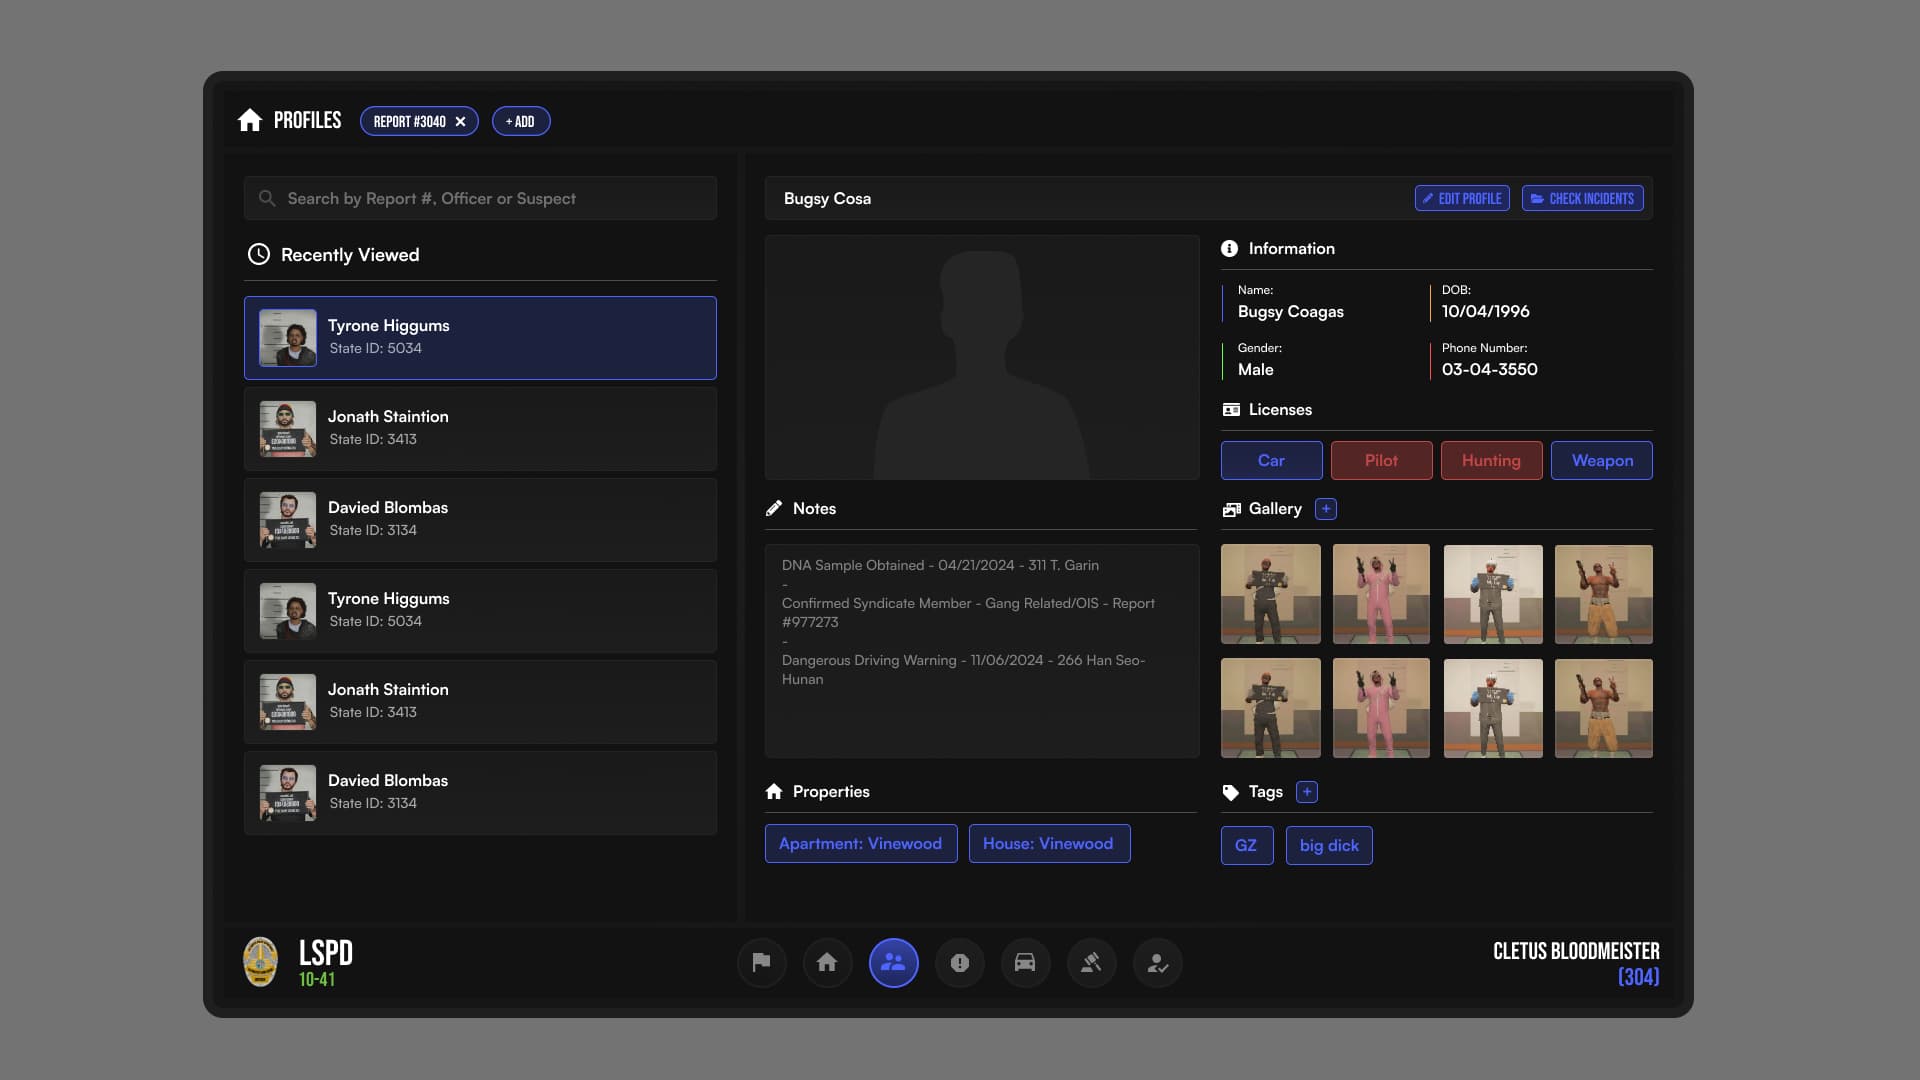Toggle the Pilot license

(x=1381, y=460)
